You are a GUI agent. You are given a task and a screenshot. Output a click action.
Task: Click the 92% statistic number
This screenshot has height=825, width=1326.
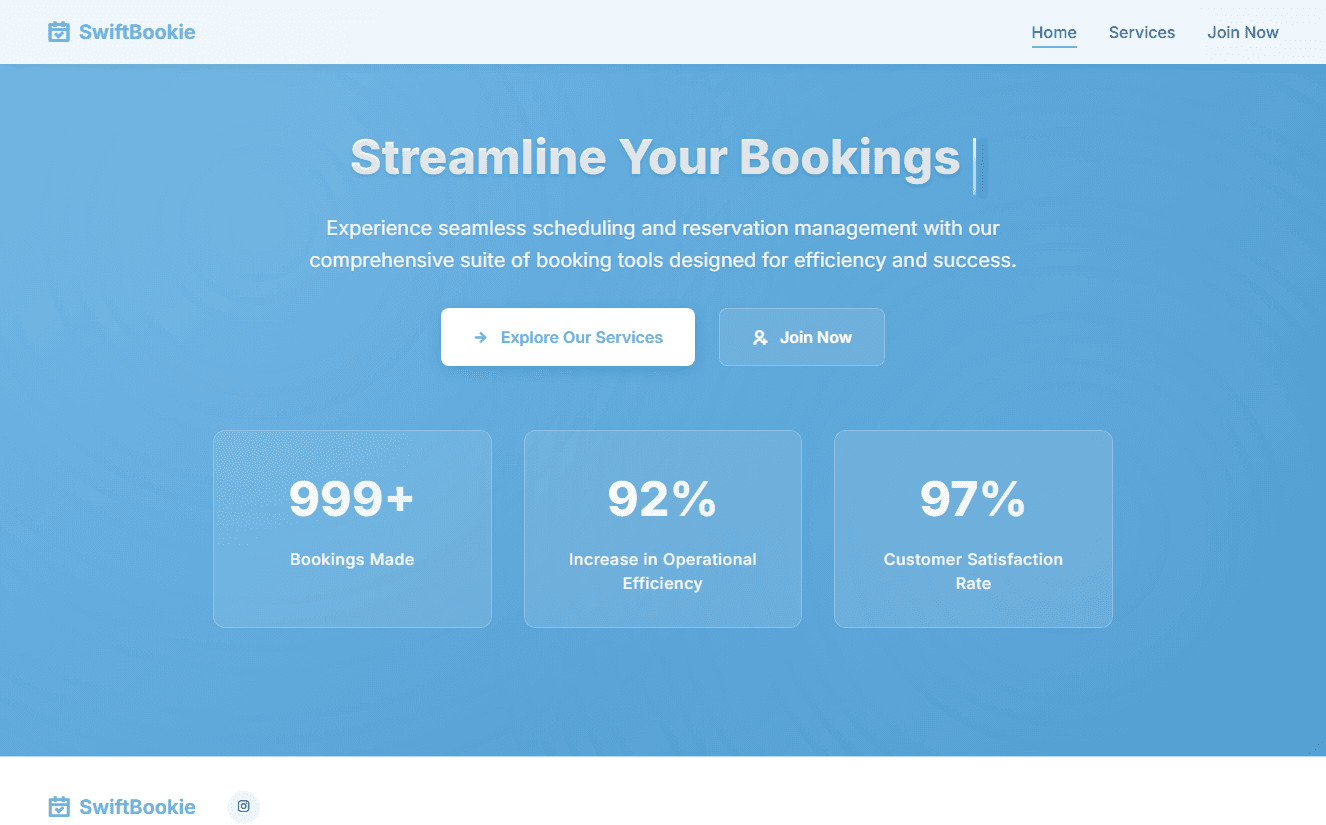[x=662, y=499]
